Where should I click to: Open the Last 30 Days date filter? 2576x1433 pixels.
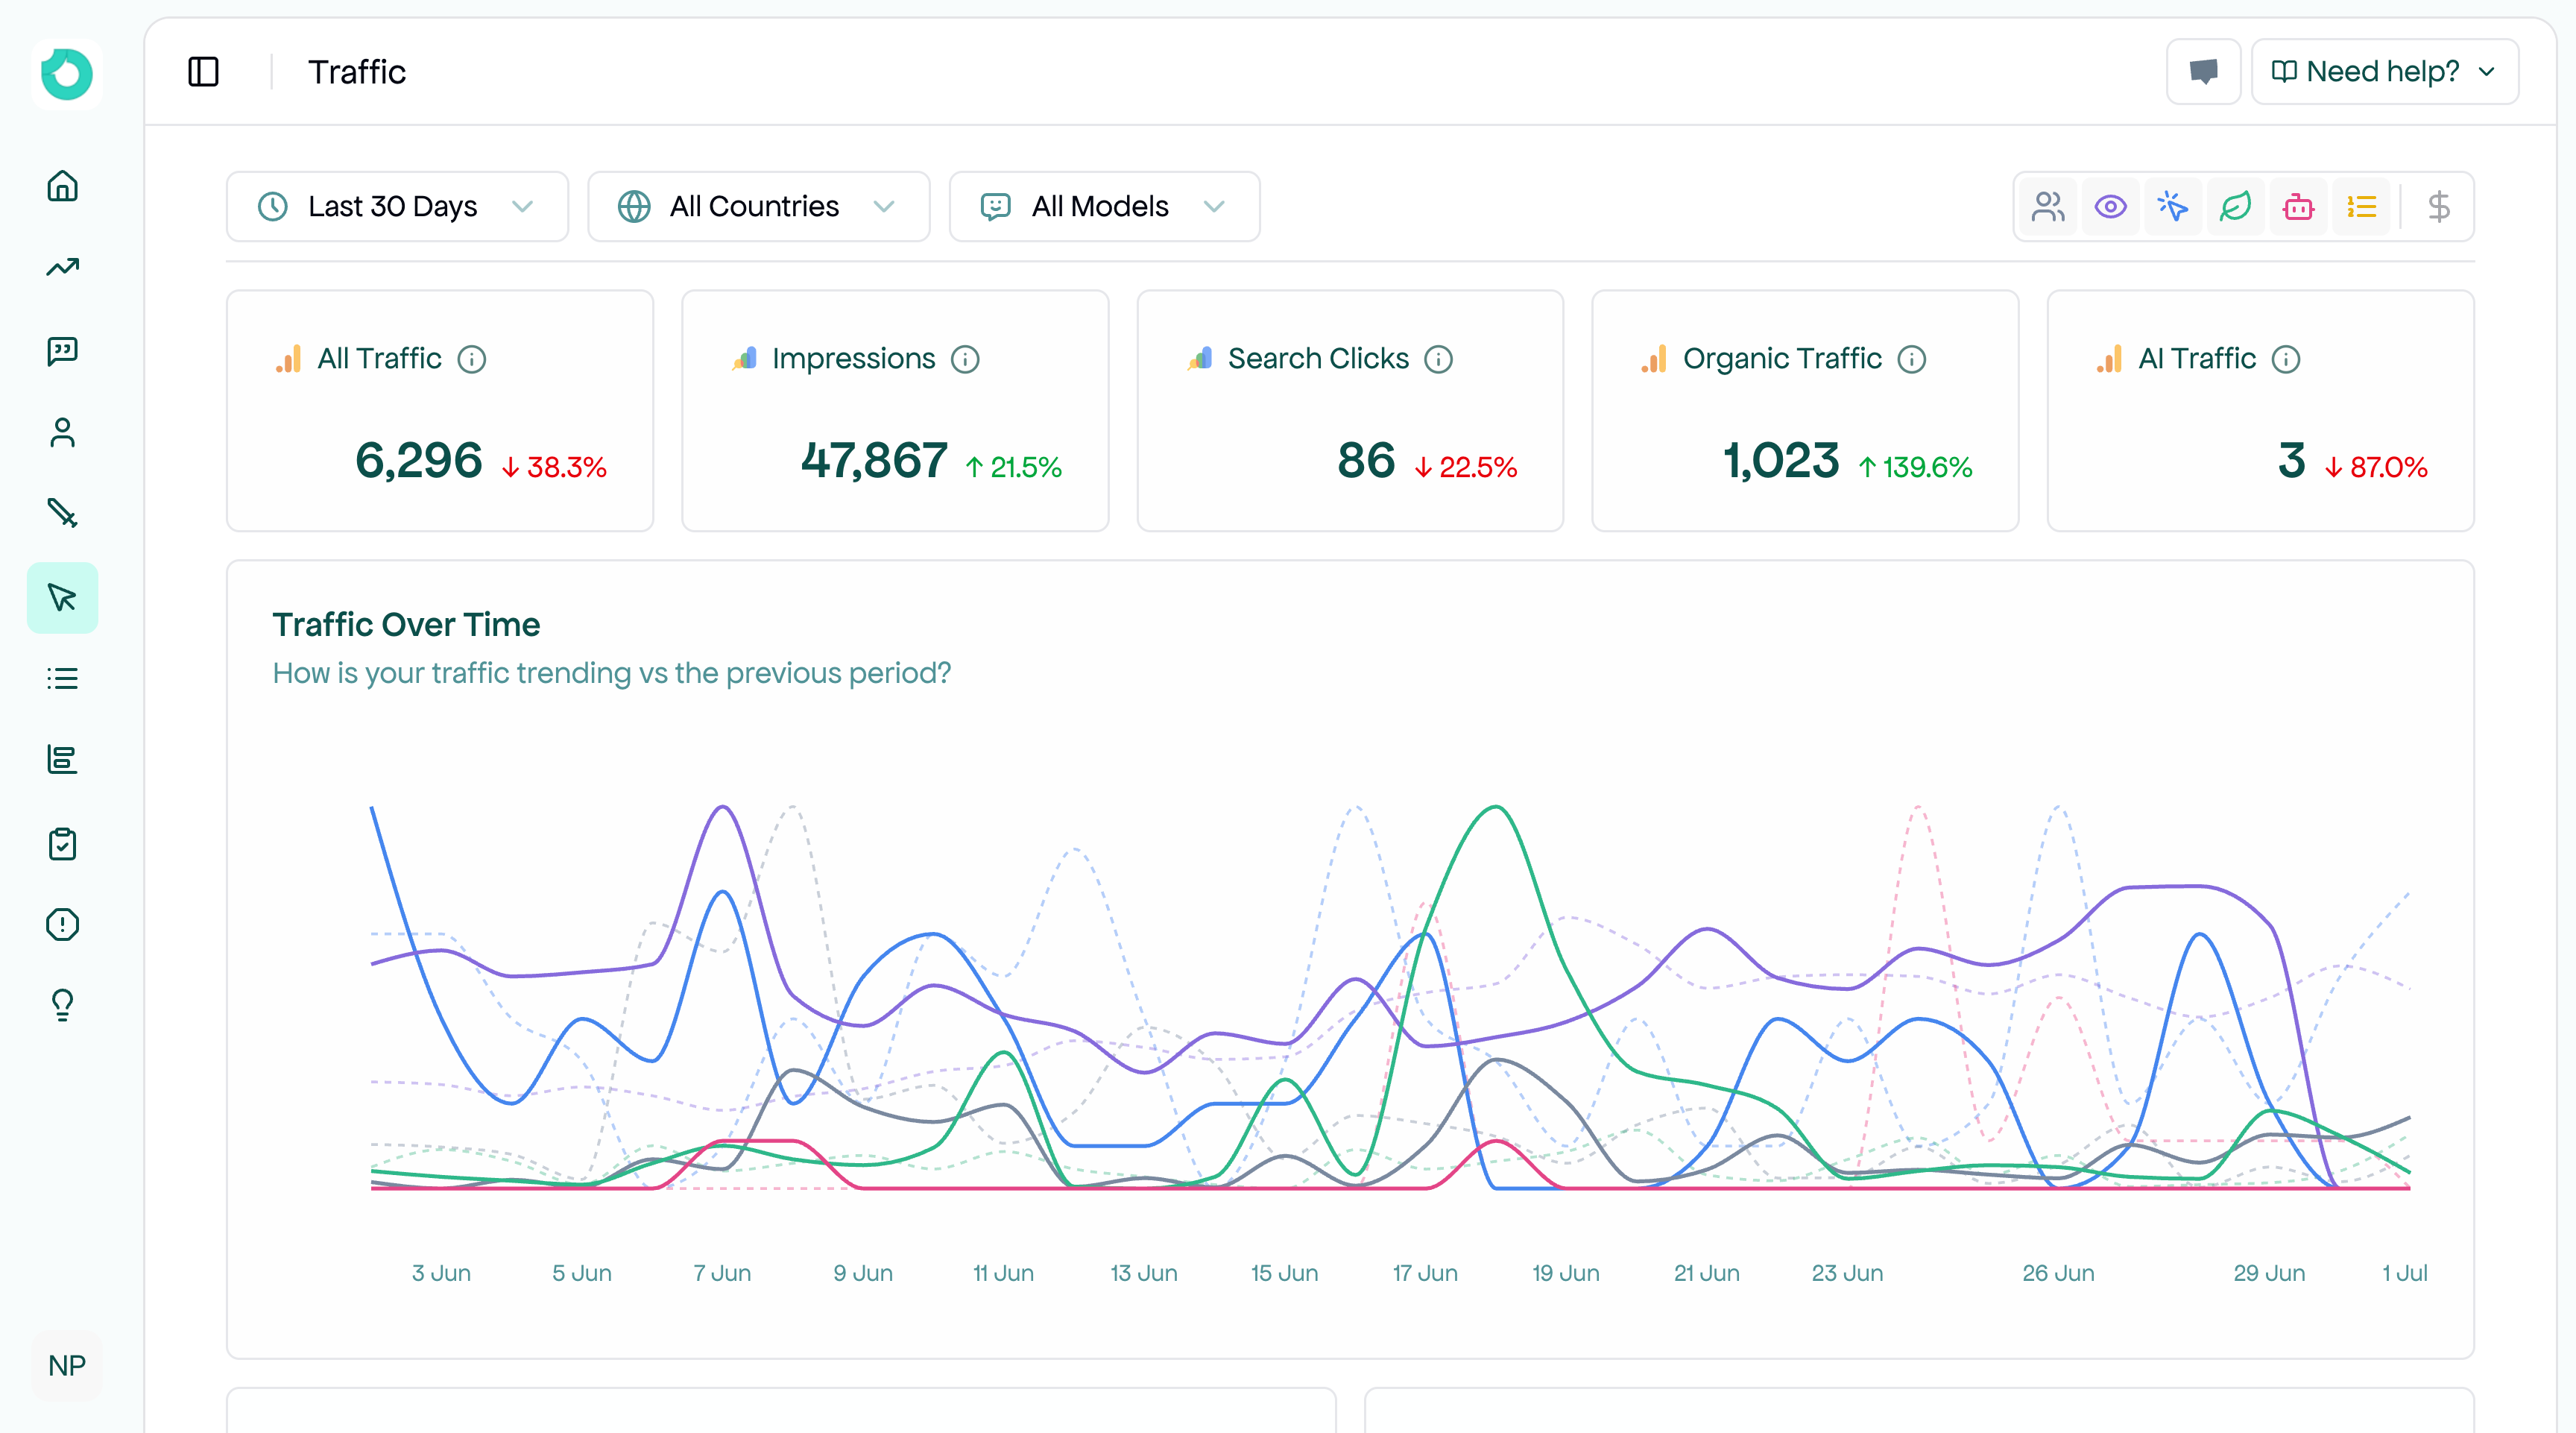(x=397, y=207)
